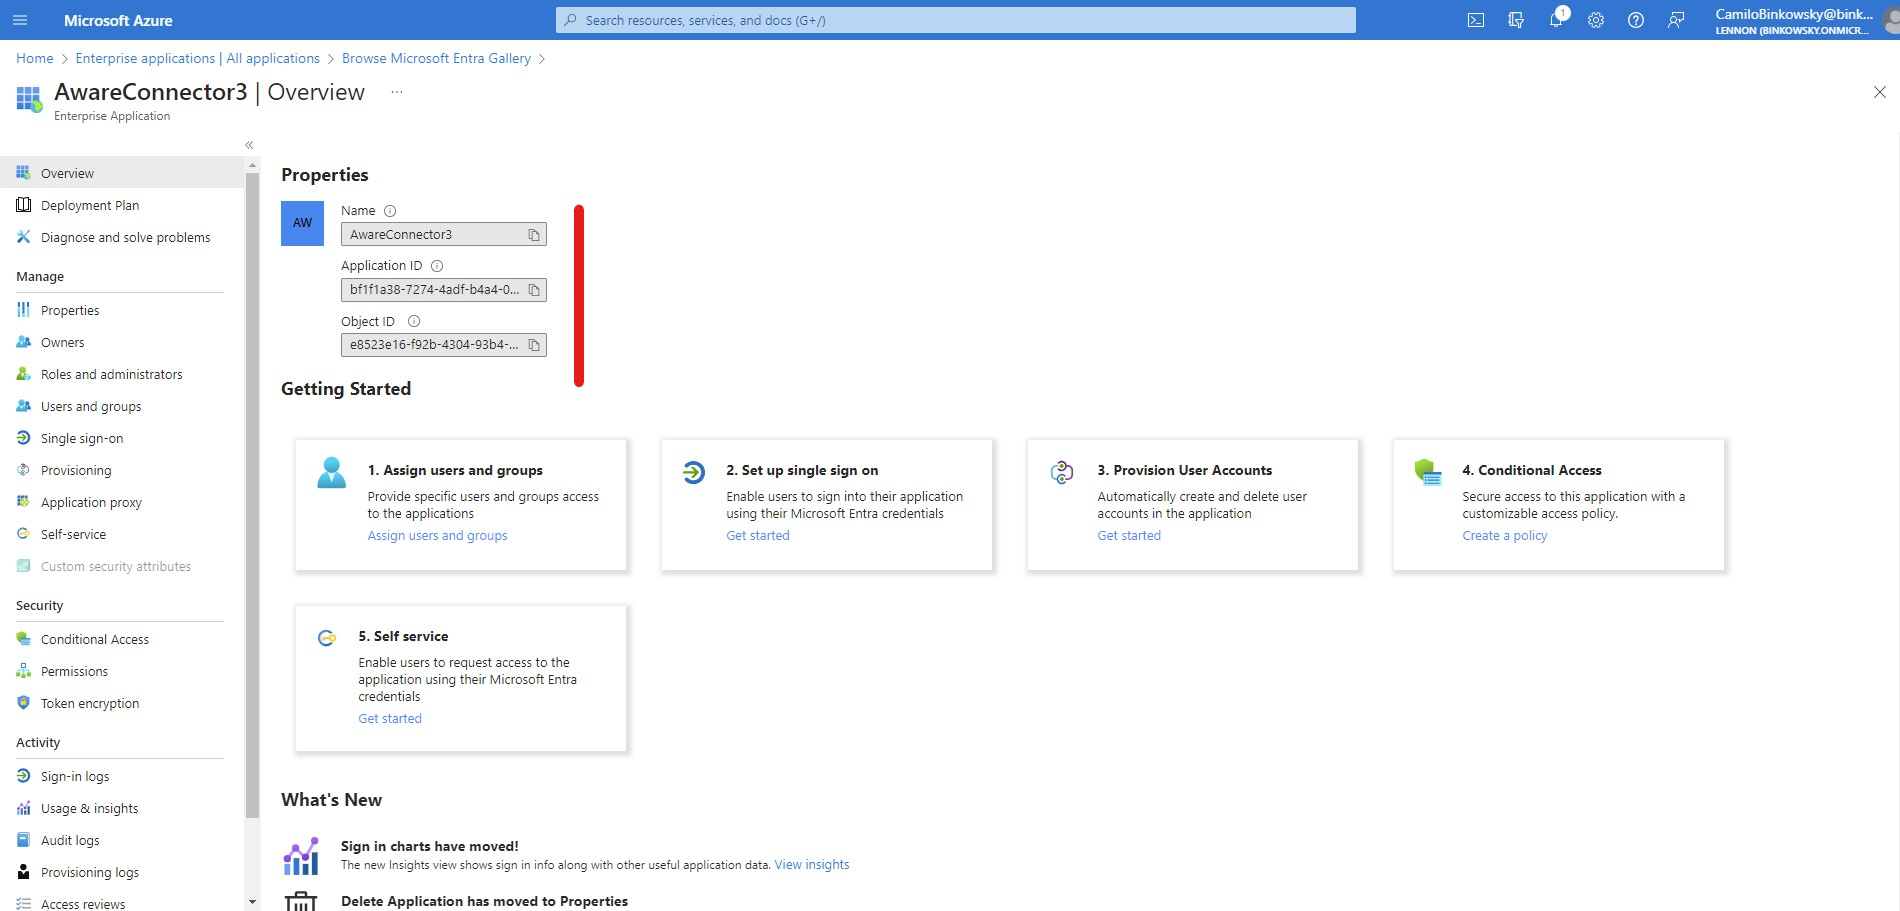Open the portal Settings gear icon
The height and width of the screenshot is (911, 1900).
(x=1596, y=20)
